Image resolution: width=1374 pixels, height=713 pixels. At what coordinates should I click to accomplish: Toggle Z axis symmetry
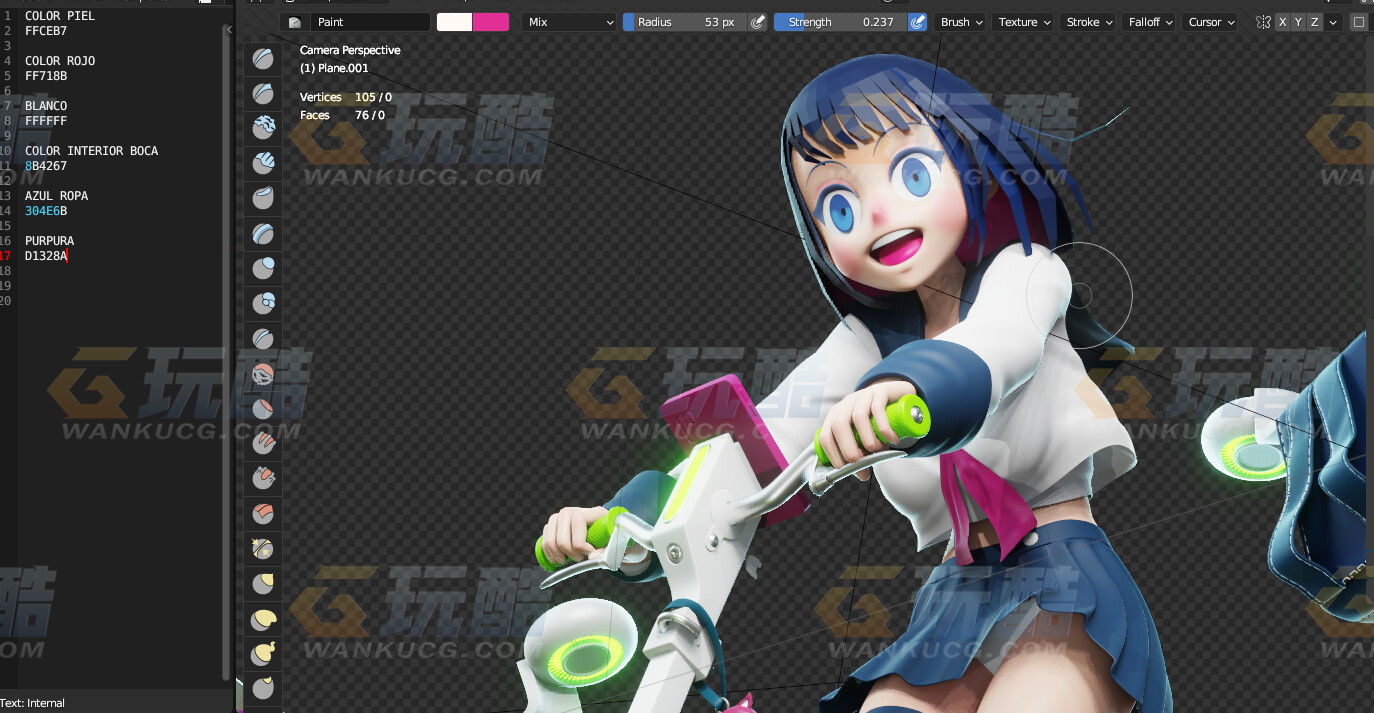coord(1315,22)
